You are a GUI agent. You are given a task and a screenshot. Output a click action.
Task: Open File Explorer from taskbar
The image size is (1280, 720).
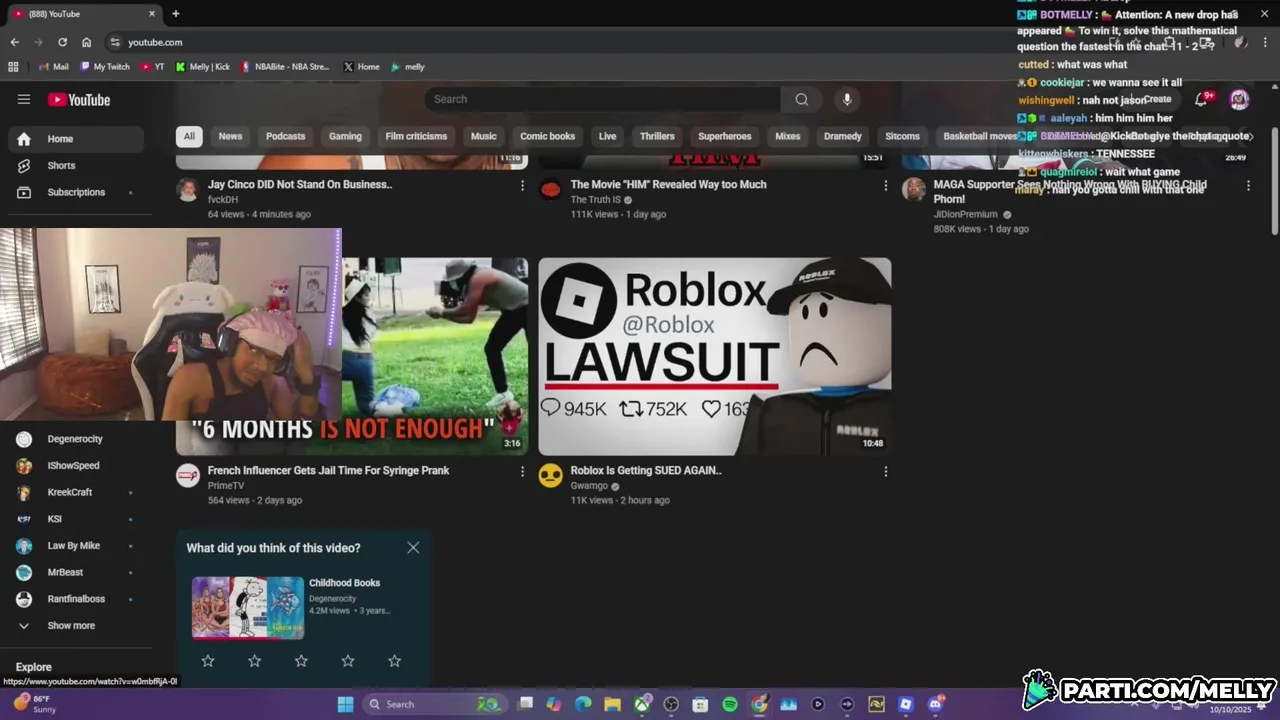click(612, 704)
